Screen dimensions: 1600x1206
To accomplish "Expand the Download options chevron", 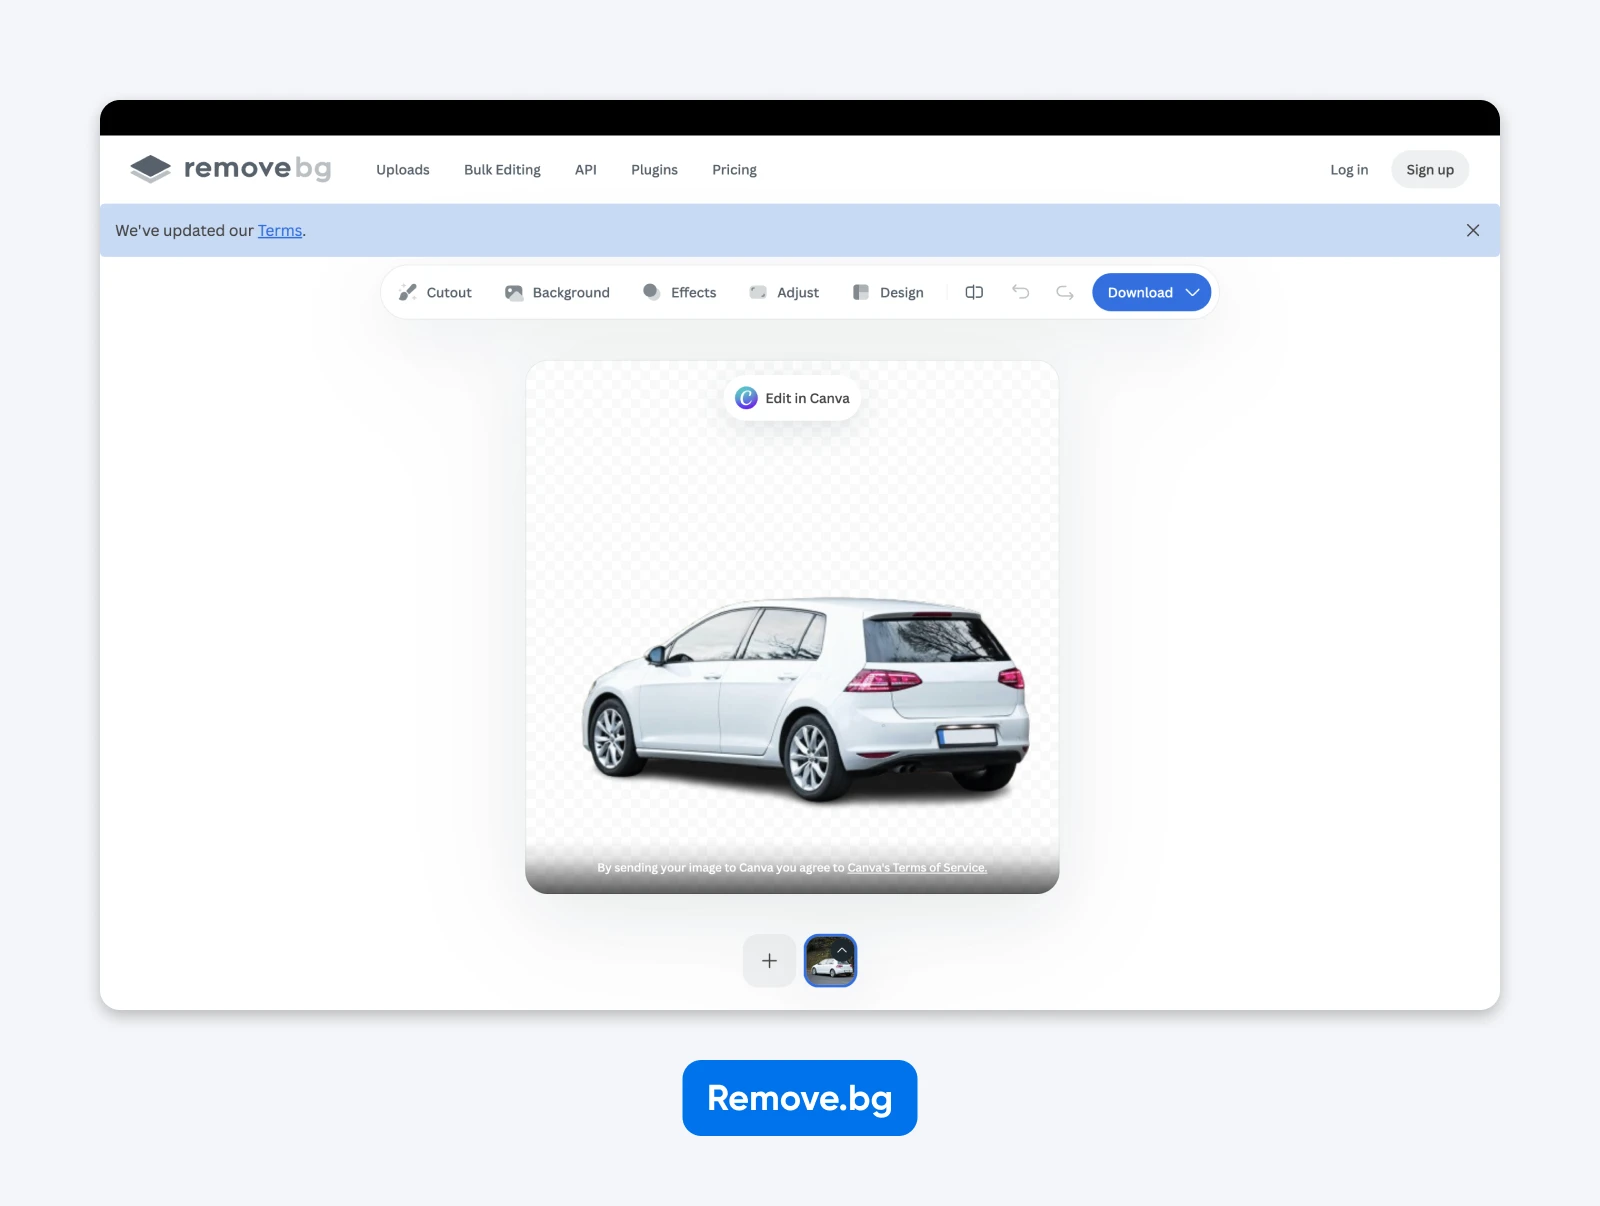I will pos(1192,292).
